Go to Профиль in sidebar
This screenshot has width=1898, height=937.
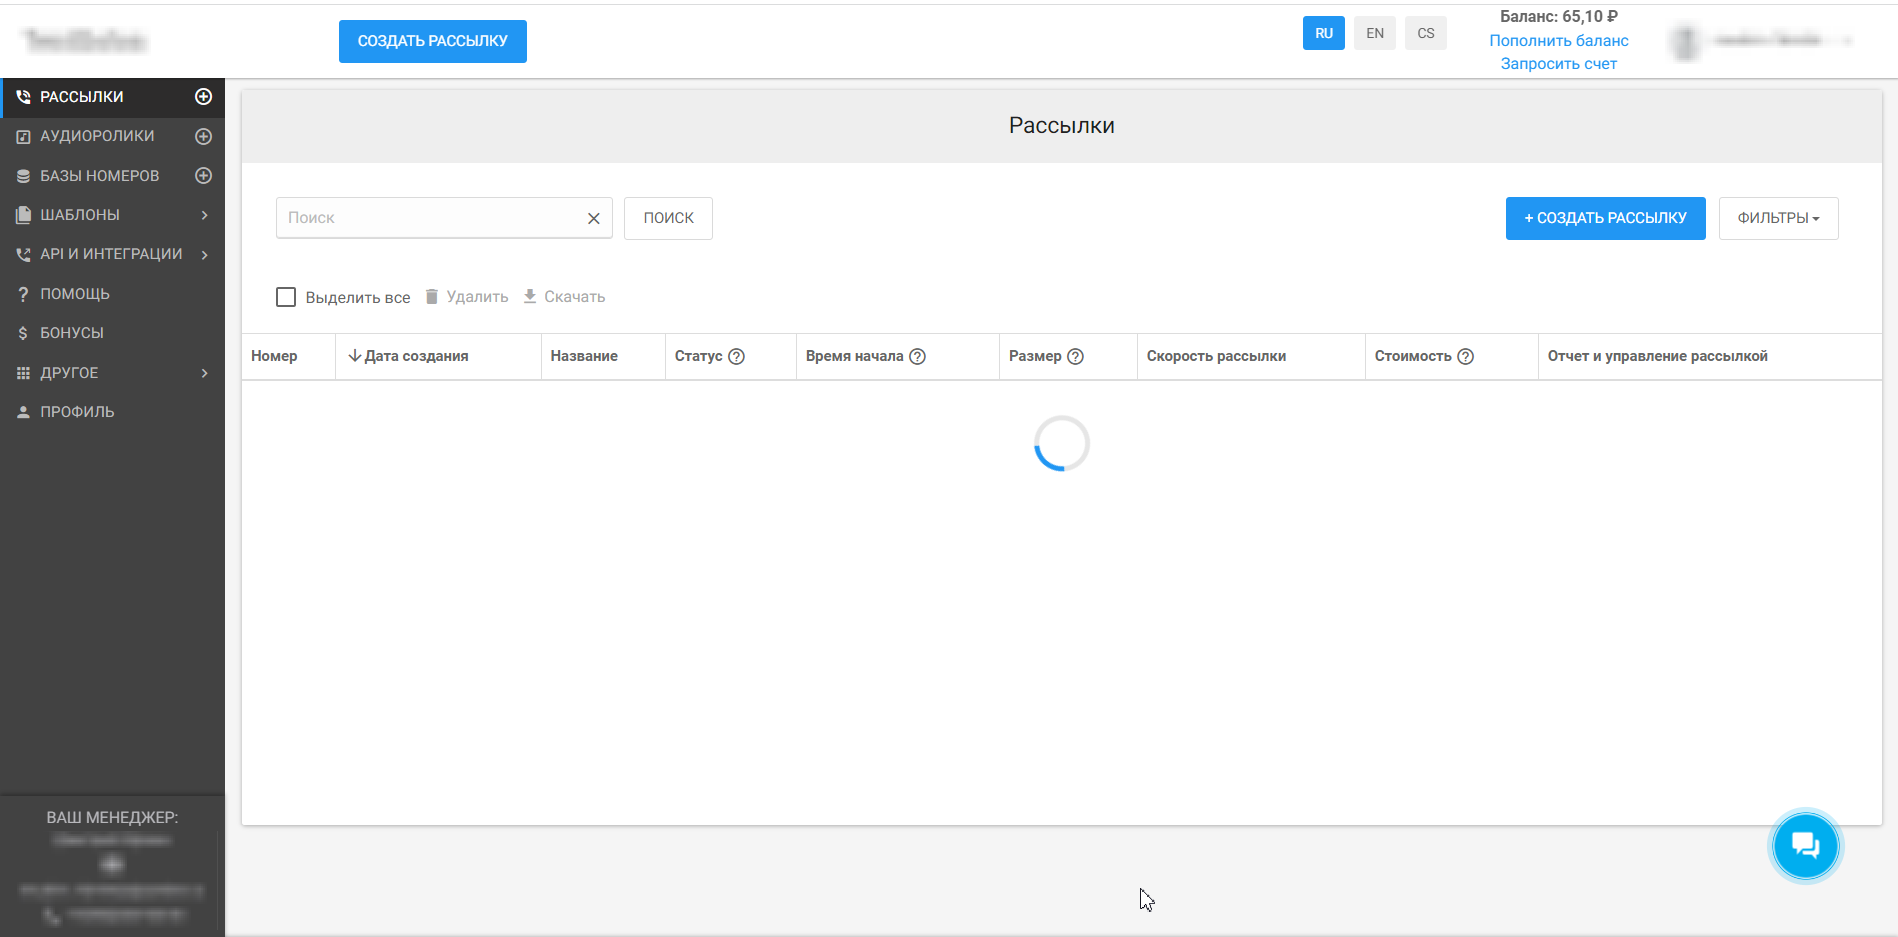77,412
